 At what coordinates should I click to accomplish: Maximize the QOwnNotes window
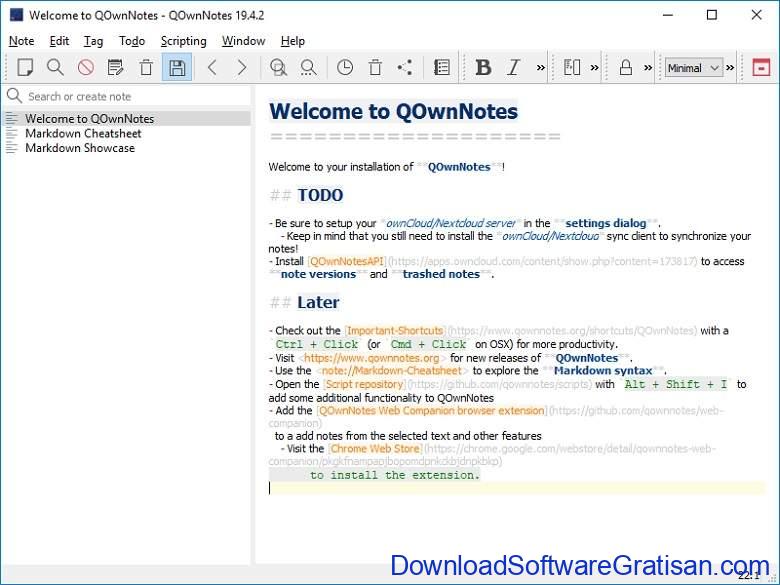pyautogui.click(x=712, y=15)
